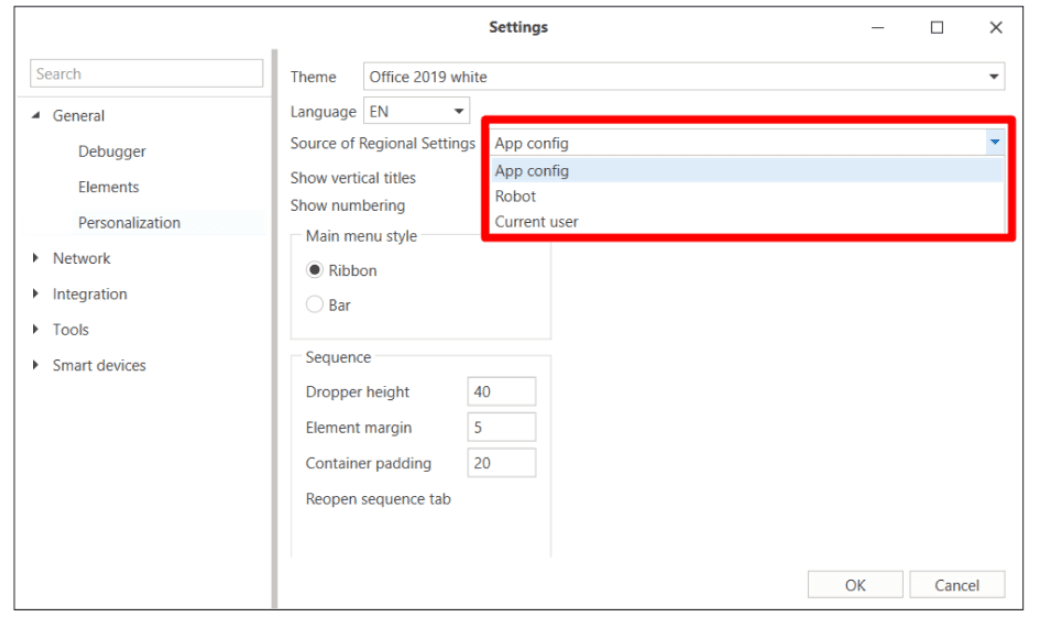Collapse the General tree node
This screenshot has height=622, width=1042.
pyautogui.click(x=37, y=116)
